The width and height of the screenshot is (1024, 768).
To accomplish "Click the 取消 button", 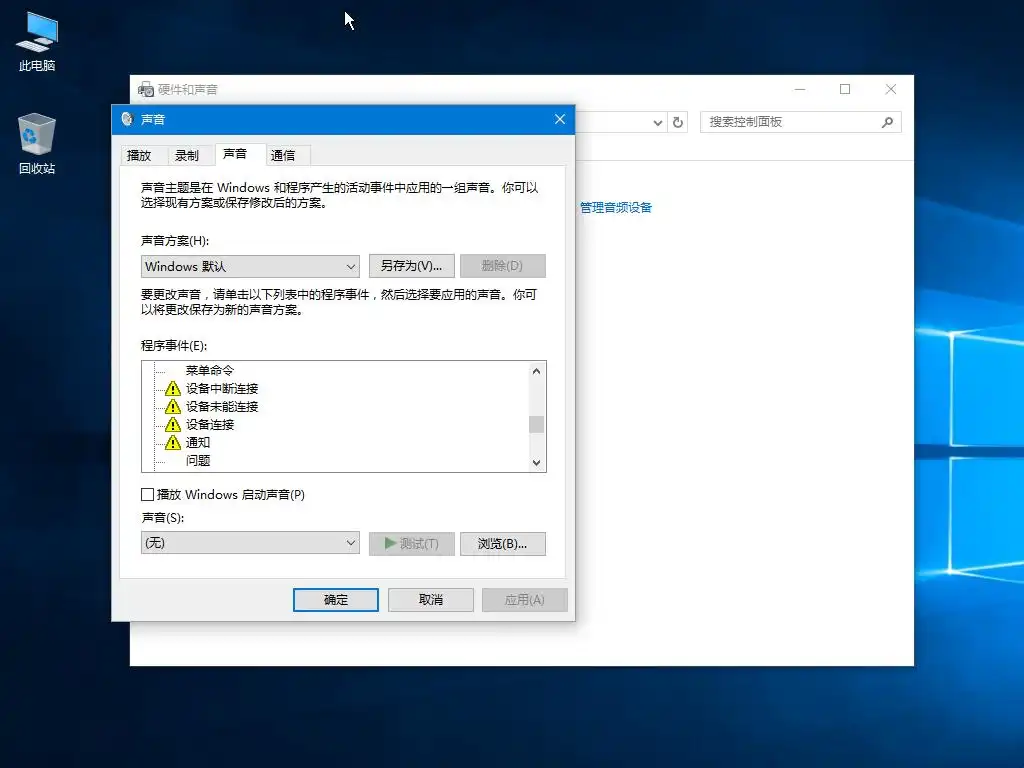I will coord(430,600).
